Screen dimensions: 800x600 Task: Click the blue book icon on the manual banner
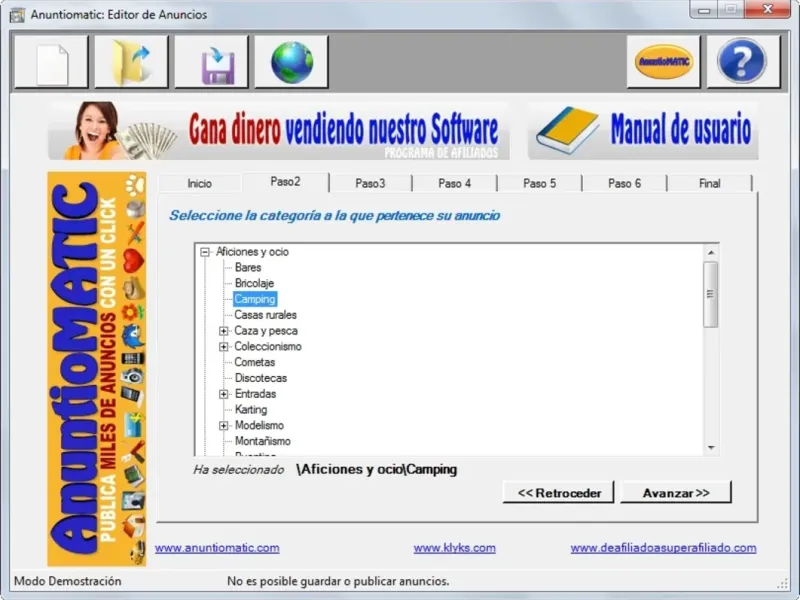[x=567, y=130]
